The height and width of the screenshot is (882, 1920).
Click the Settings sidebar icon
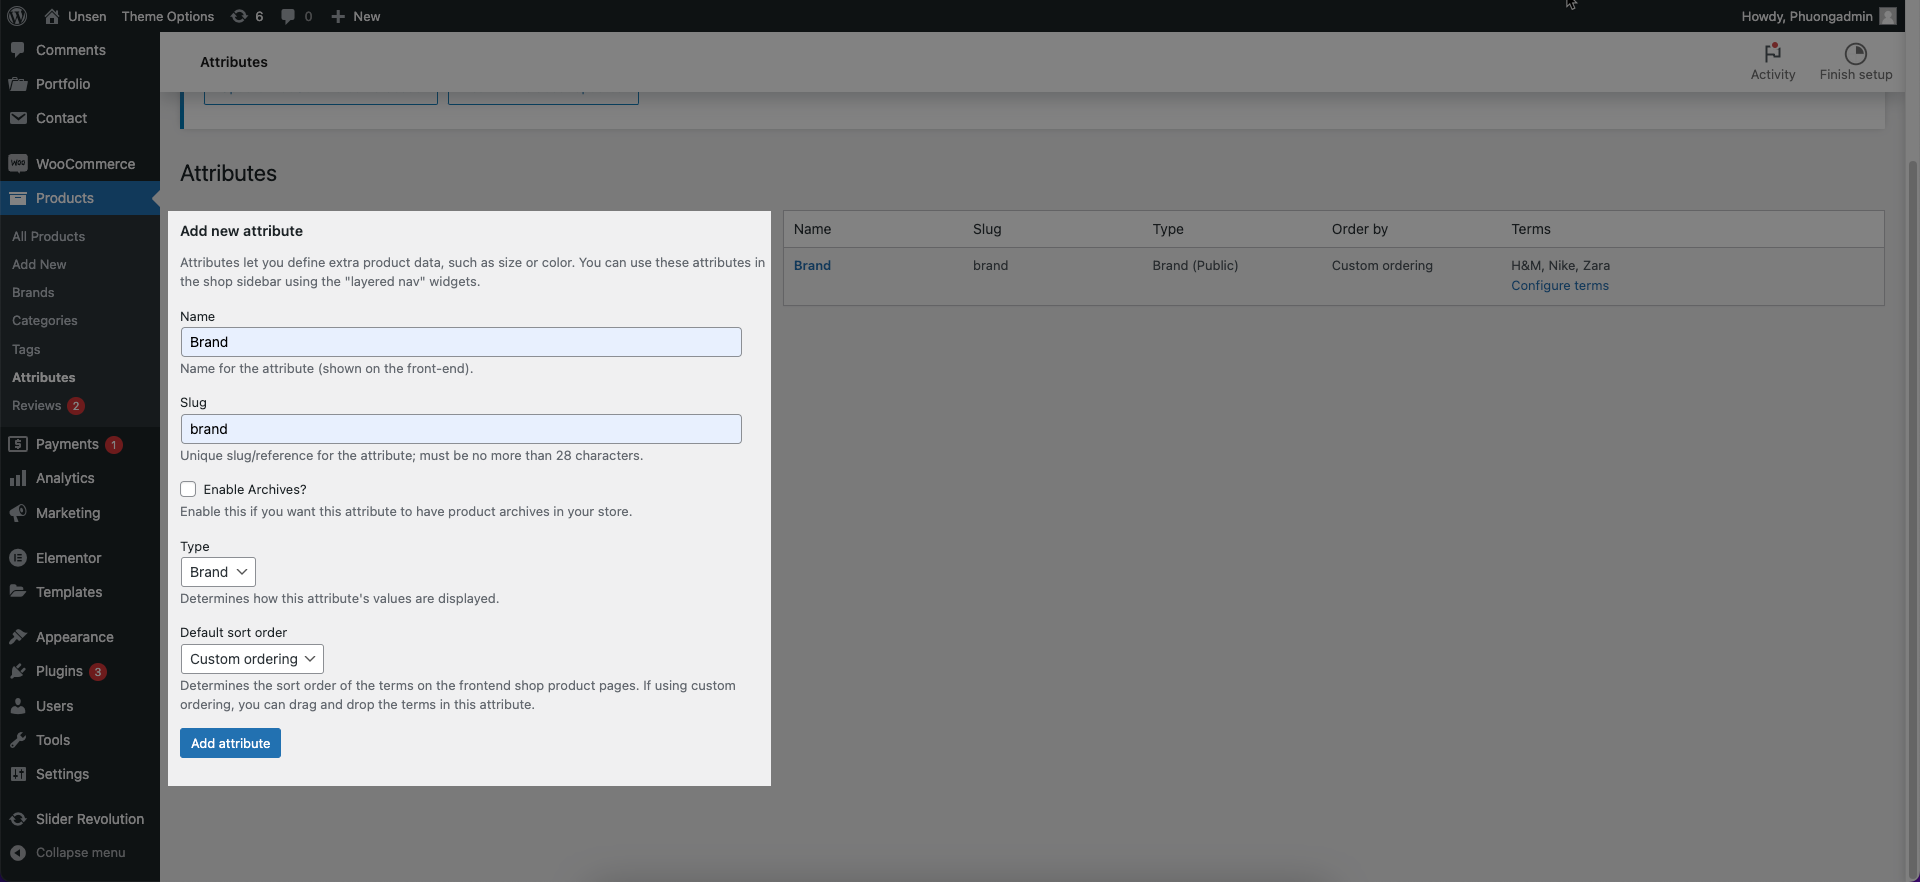pyautogui.click(x=18, y=774)
